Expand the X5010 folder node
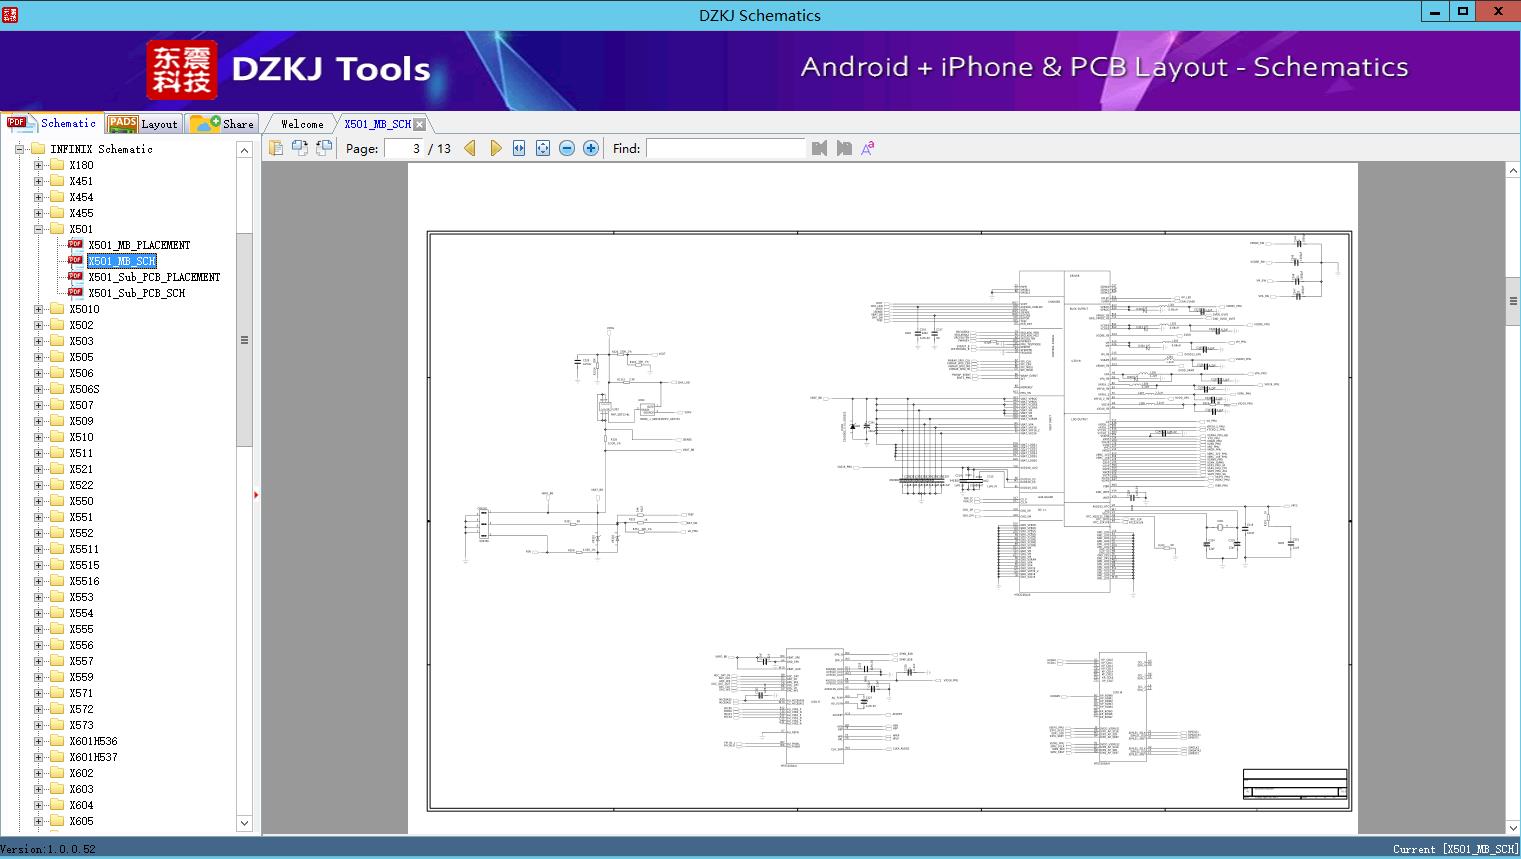The height and width of the screenshot is (859, 1521). pos(39,309)
